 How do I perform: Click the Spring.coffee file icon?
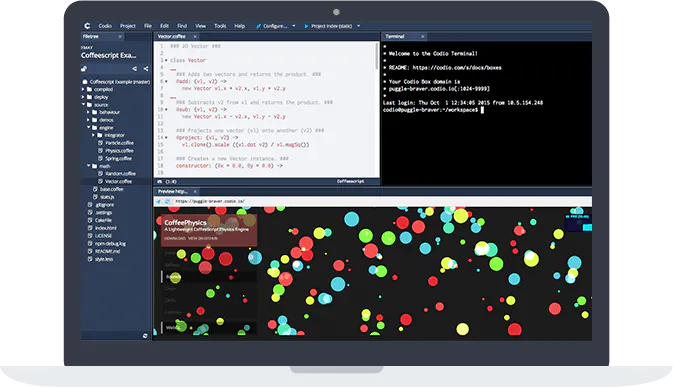(100, 158)
